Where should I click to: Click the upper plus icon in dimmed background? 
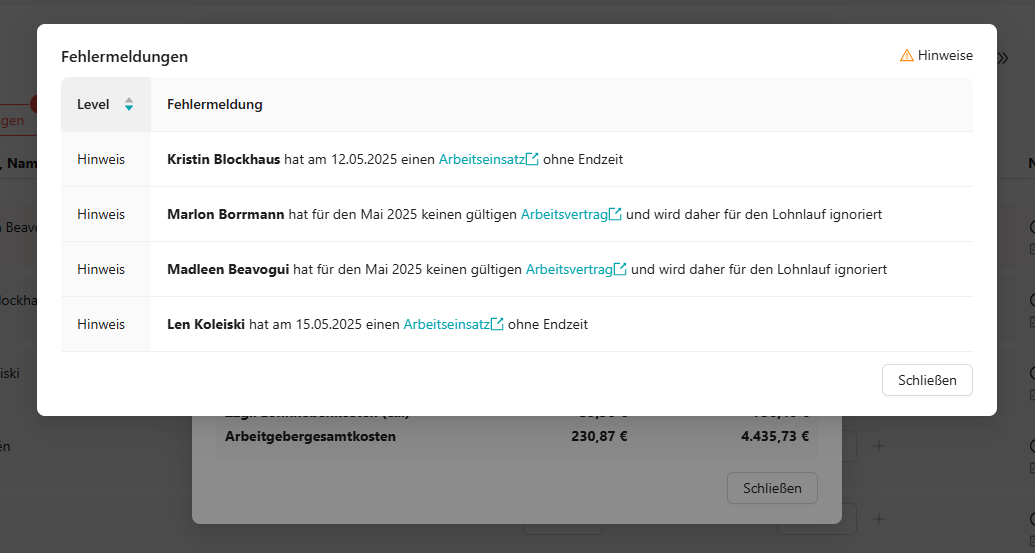879,446
